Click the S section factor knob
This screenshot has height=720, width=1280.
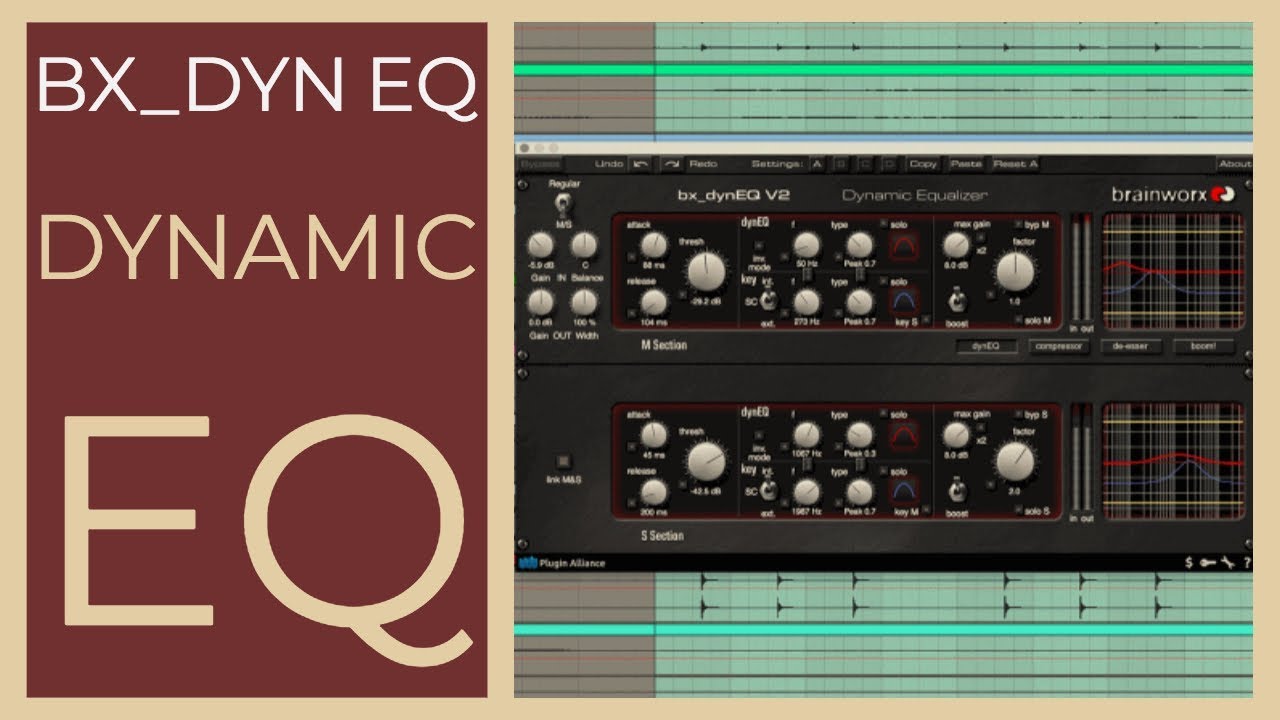tap(1016, 461)
